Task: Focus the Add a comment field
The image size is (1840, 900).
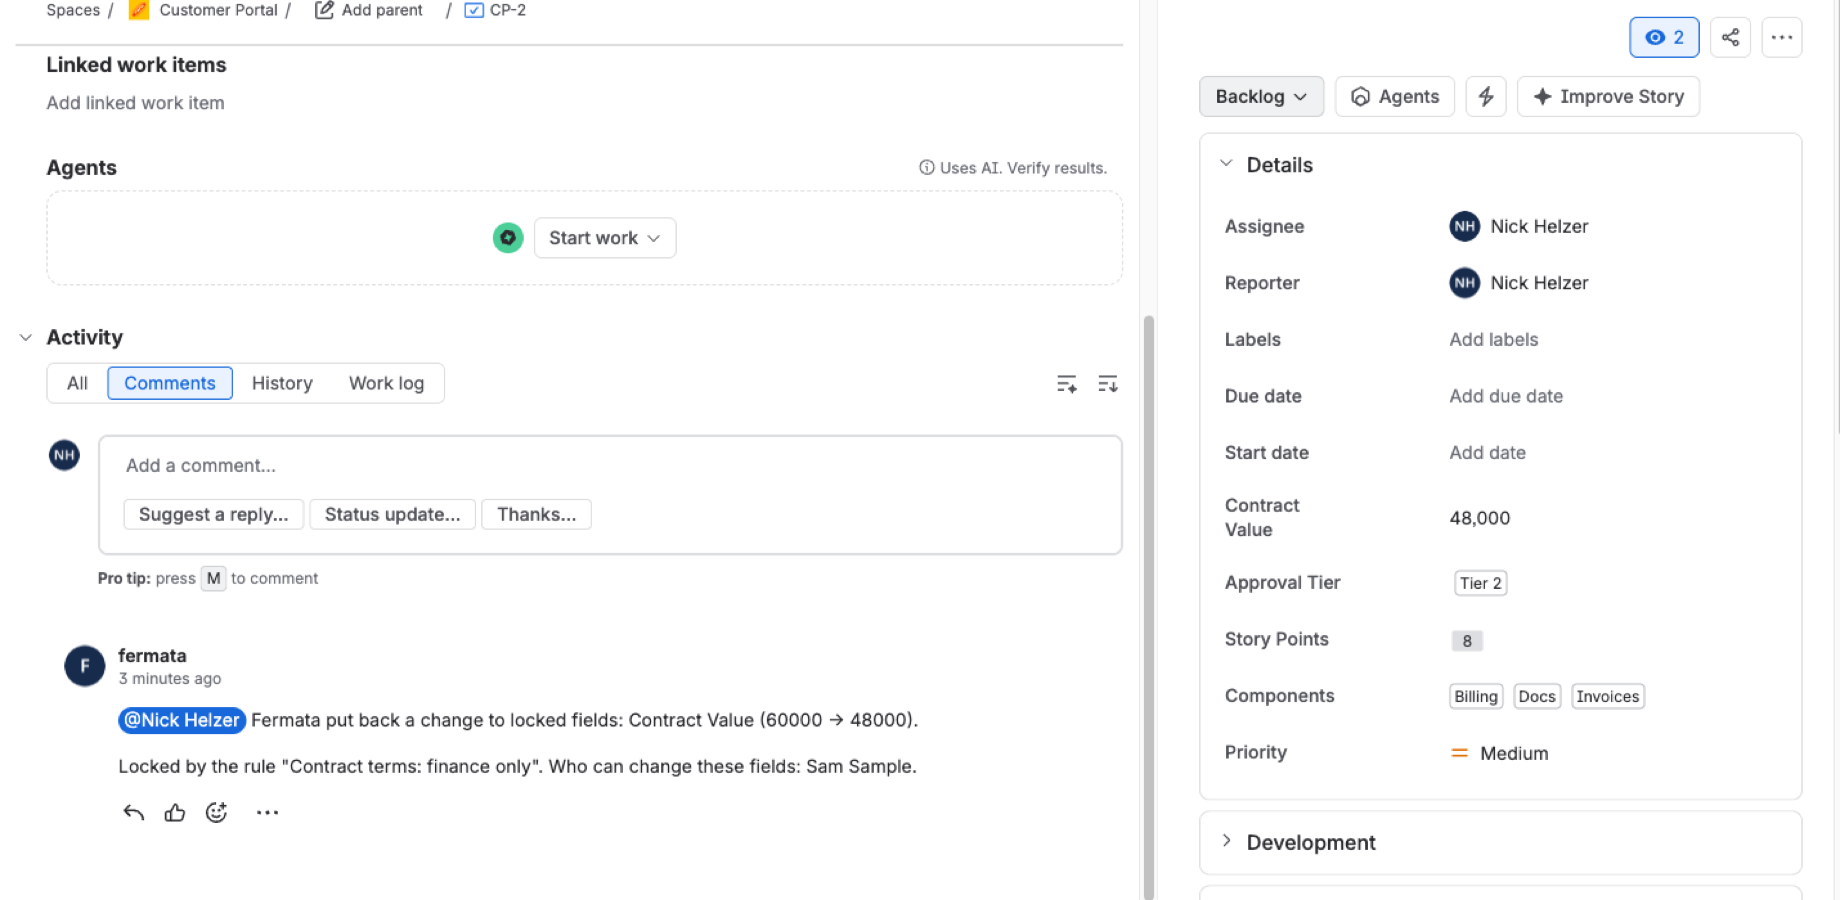Action: (x=610, y=466)
